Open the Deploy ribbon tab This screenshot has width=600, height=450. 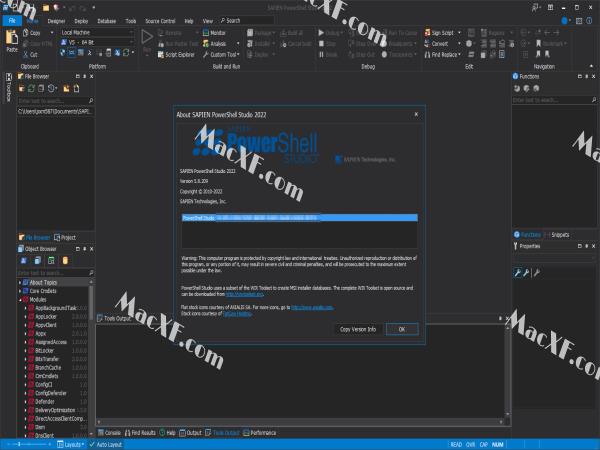click(x=81, y=21)
